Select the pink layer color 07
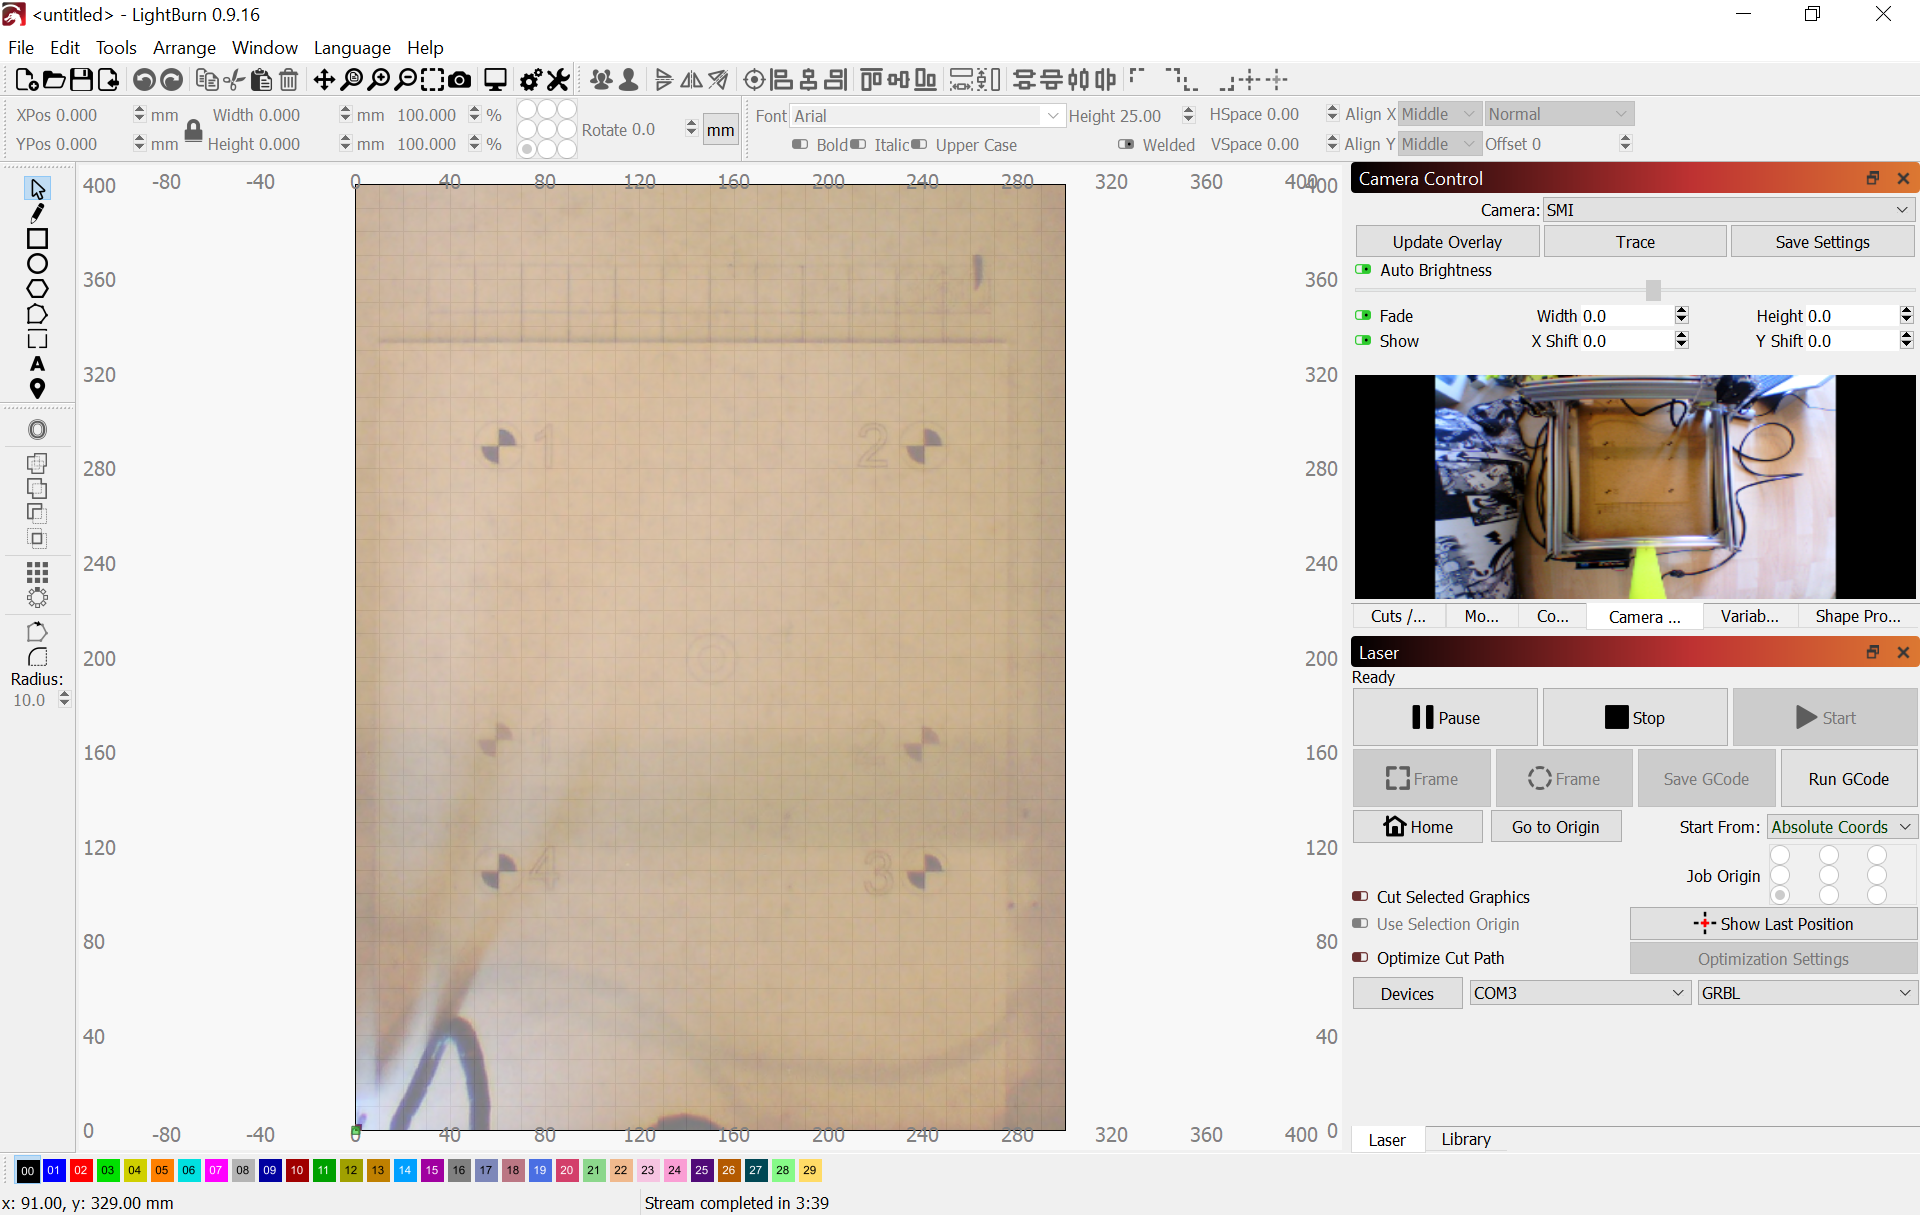The image size is (1920, 1215). click(x=215, y=1170)
